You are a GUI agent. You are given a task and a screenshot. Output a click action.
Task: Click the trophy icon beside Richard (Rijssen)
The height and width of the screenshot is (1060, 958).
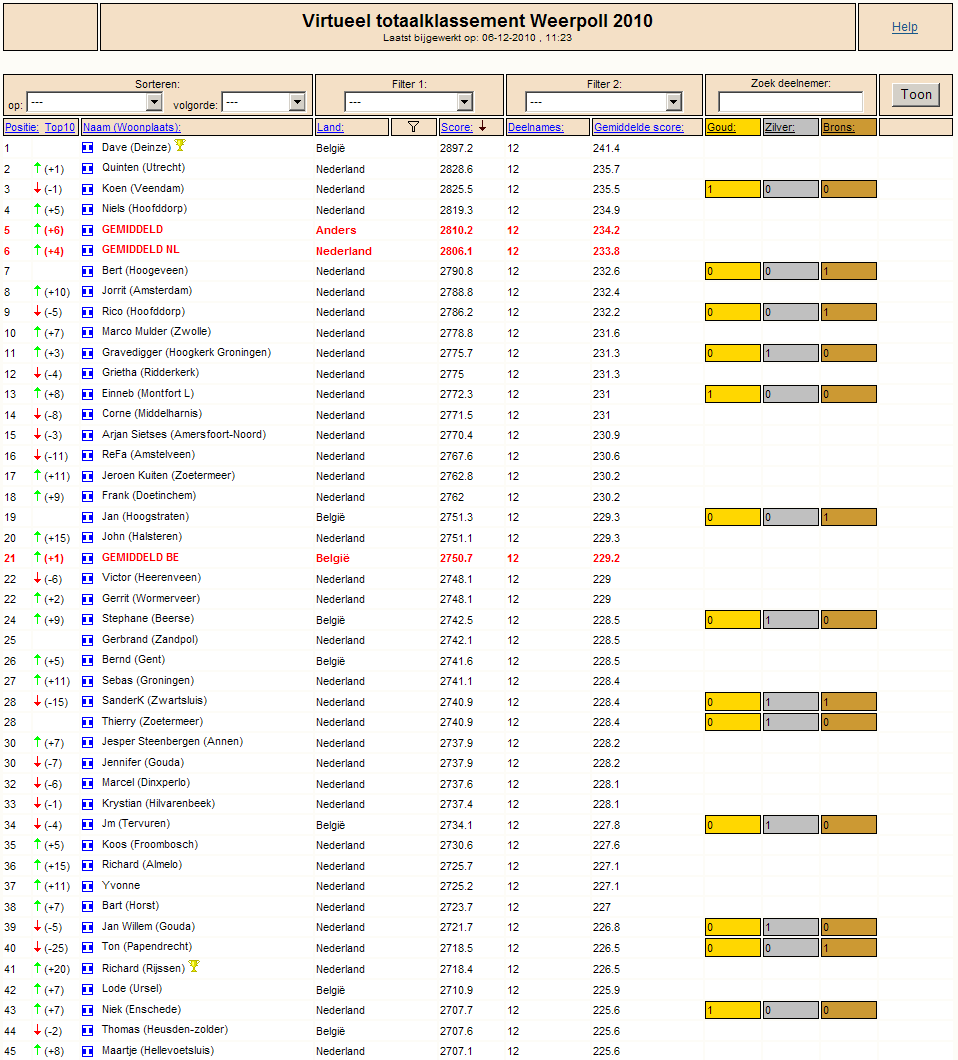coord(194,966)
